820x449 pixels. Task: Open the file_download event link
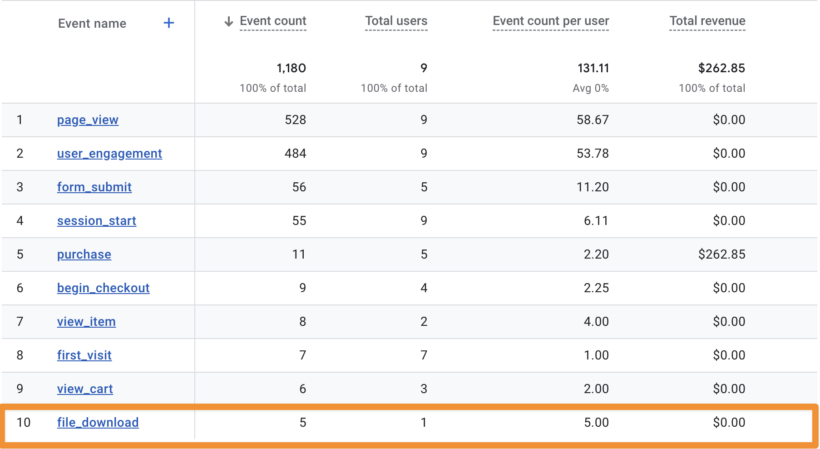[98, 422]
